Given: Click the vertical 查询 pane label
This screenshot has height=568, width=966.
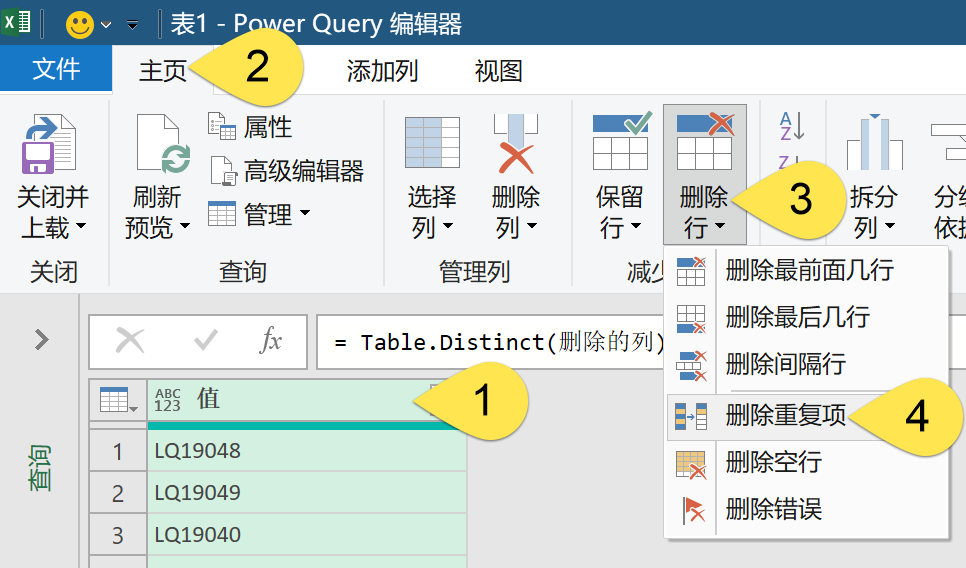Looking at the screenshot, I should click(39, 468).
